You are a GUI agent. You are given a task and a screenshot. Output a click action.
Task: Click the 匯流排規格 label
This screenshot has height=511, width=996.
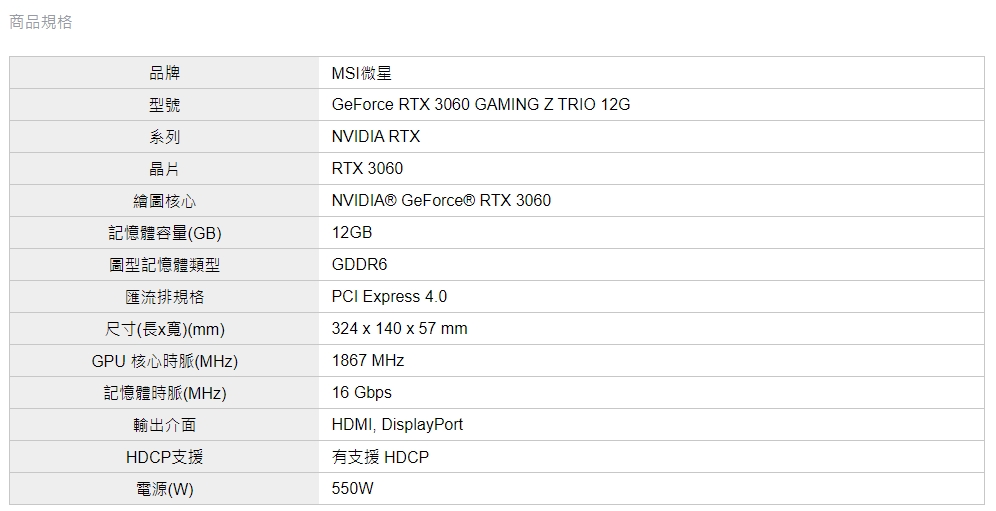click(165, 297)
